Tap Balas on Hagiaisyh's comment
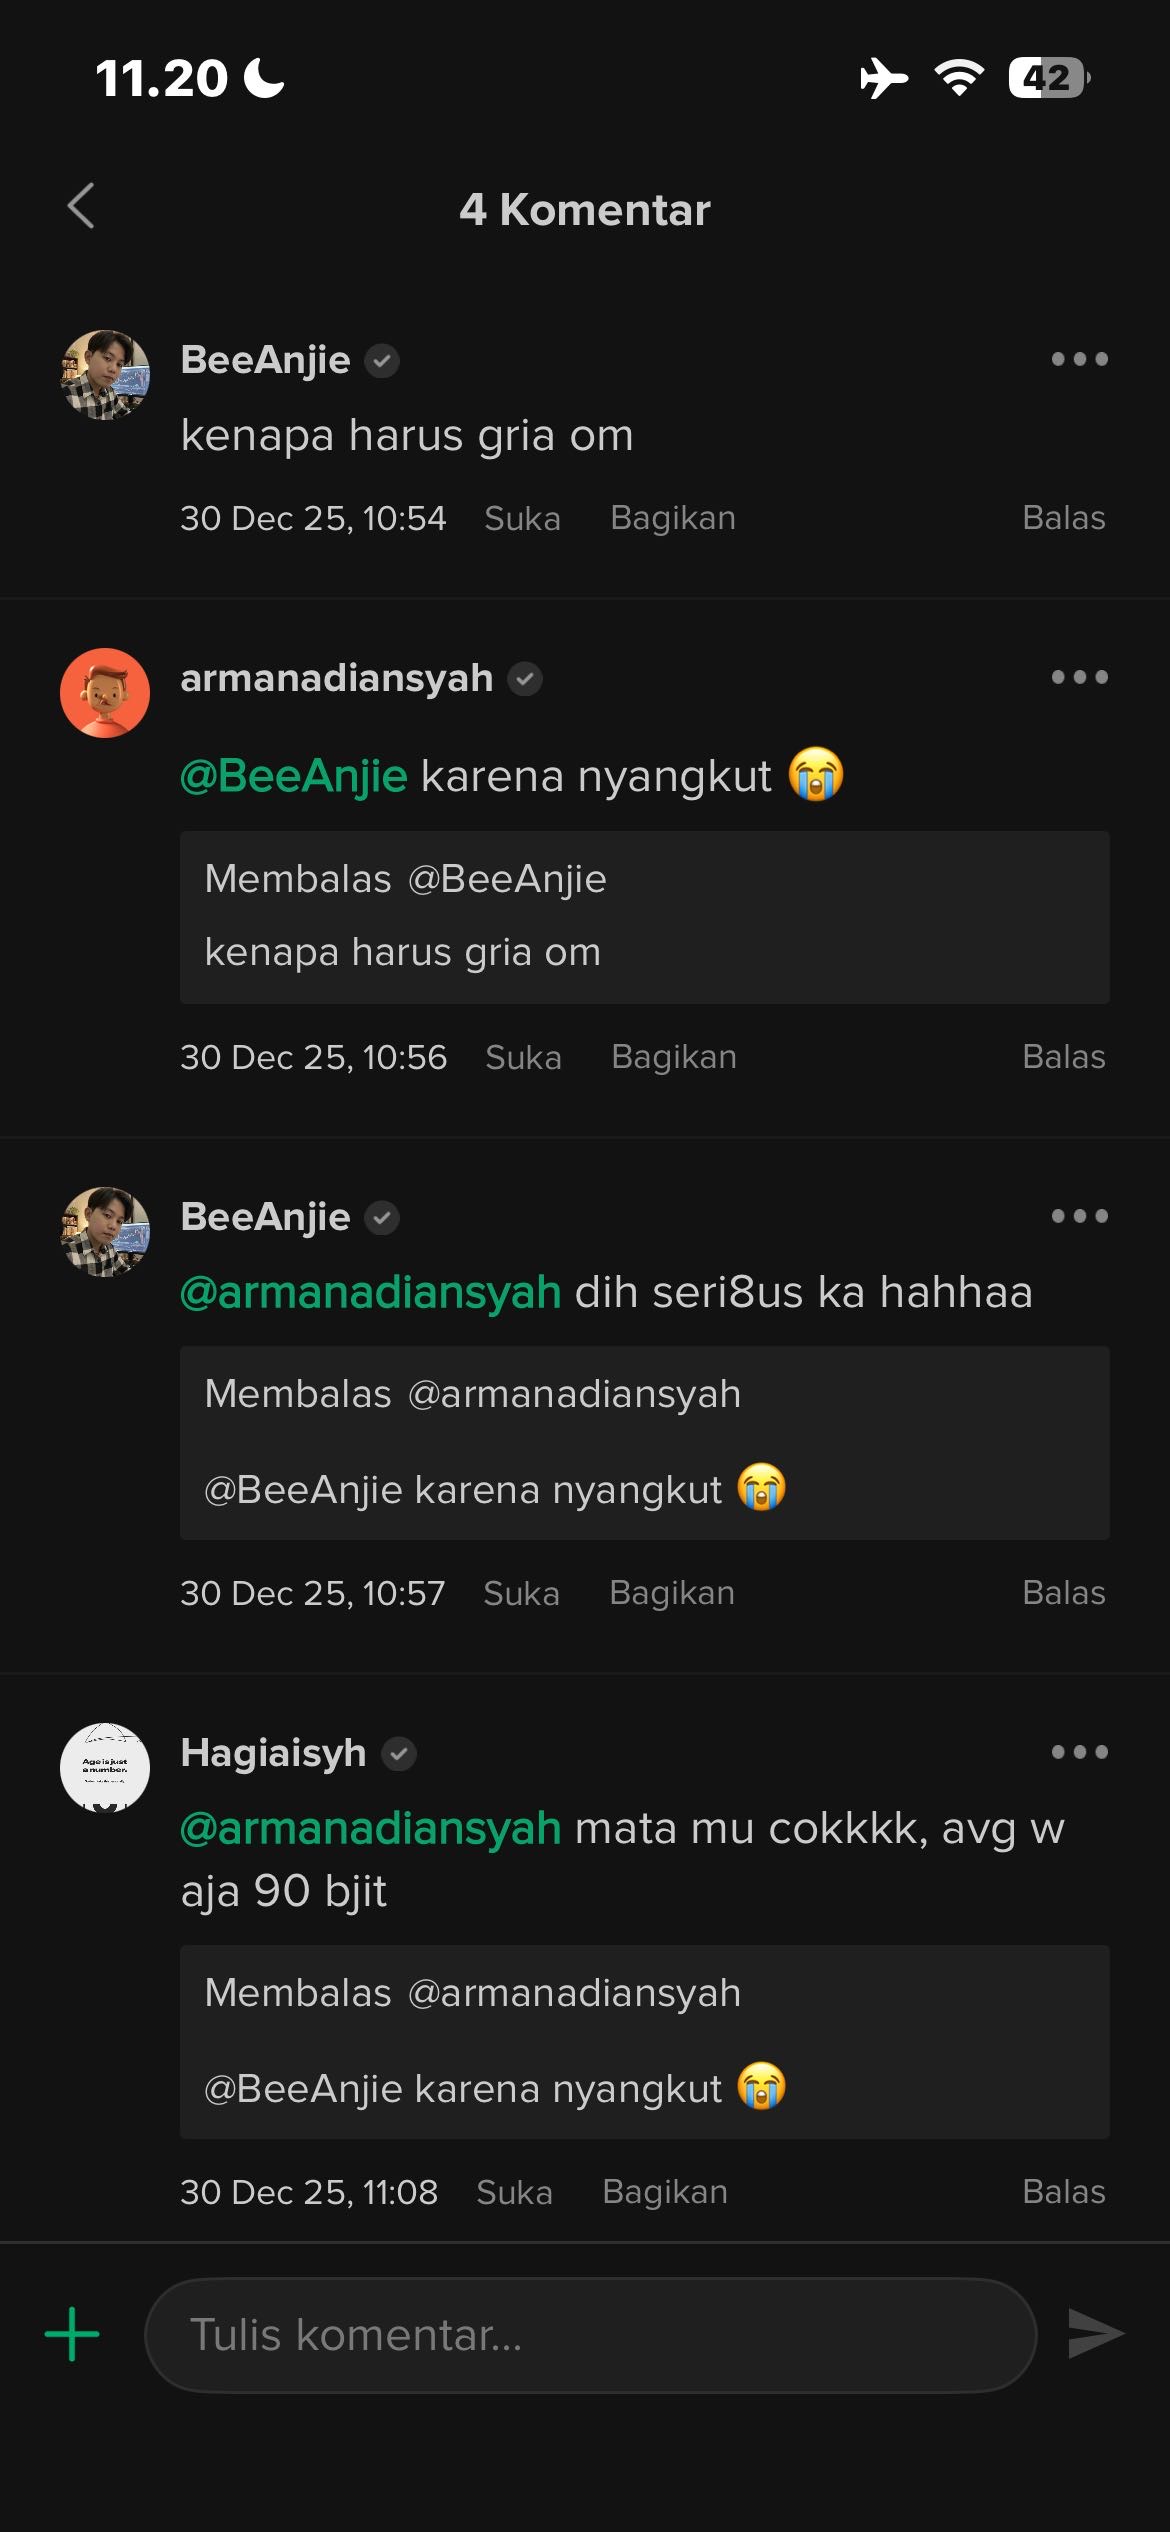This screenshot has height=2532, width=1170. (1063, 2192)
